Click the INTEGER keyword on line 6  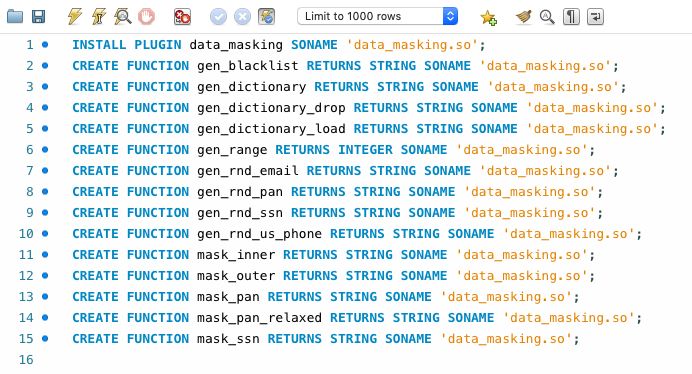pyautogui.click(x=365, y=150)
